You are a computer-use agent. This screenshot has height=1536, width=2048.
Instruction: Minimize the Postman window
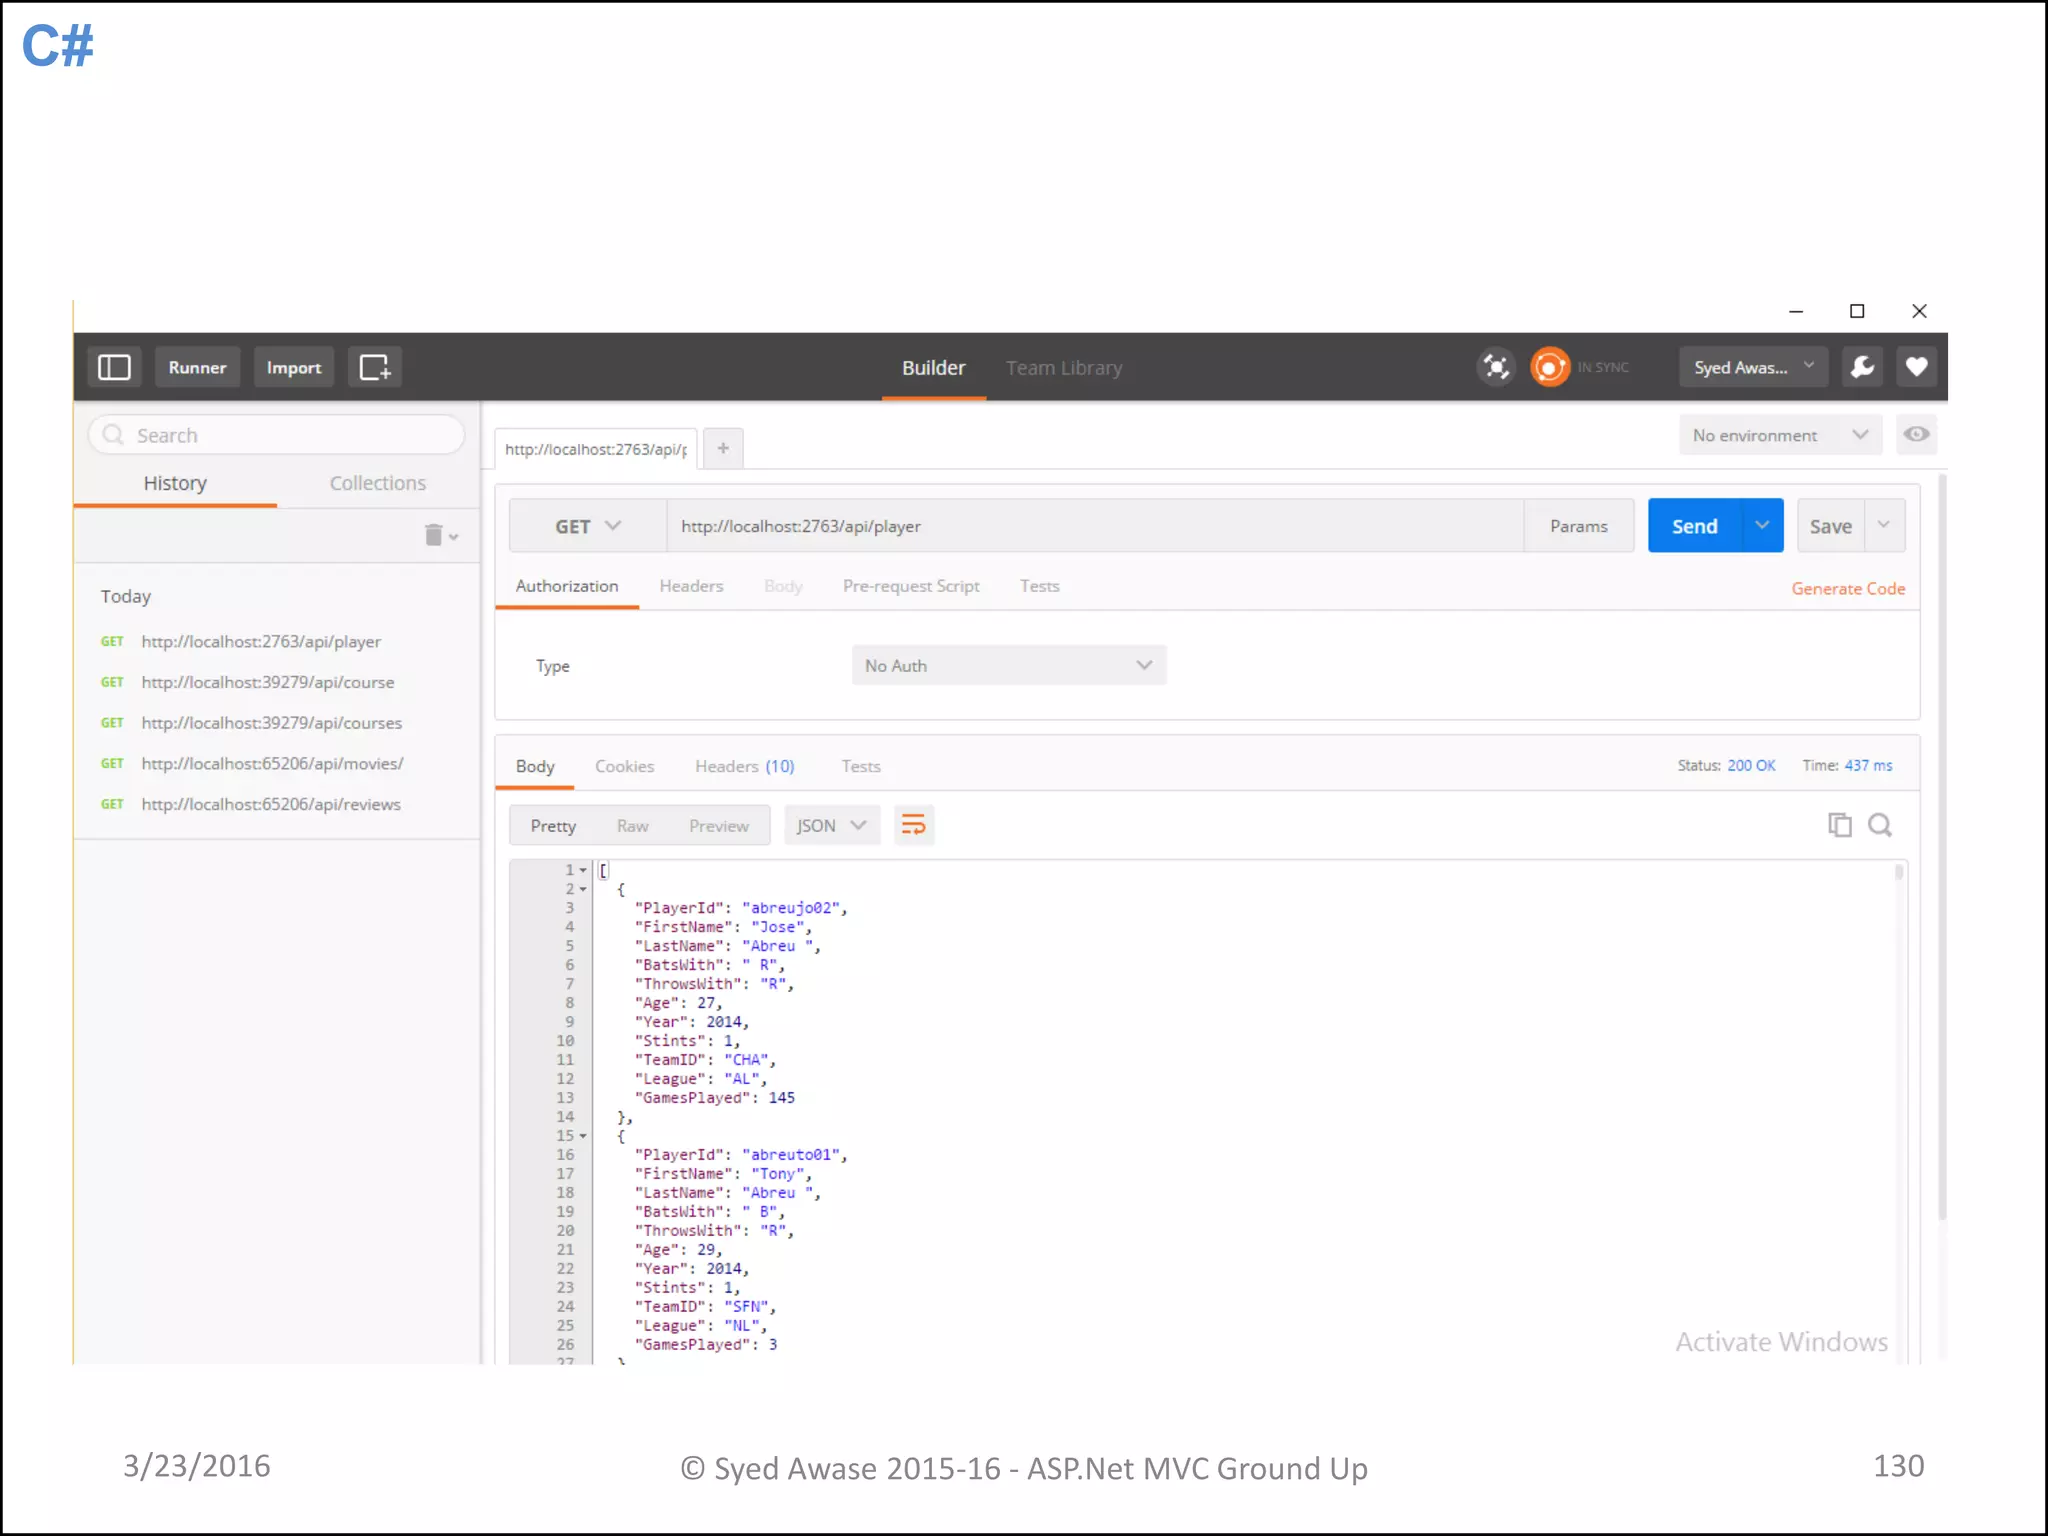pos(1796,311)
